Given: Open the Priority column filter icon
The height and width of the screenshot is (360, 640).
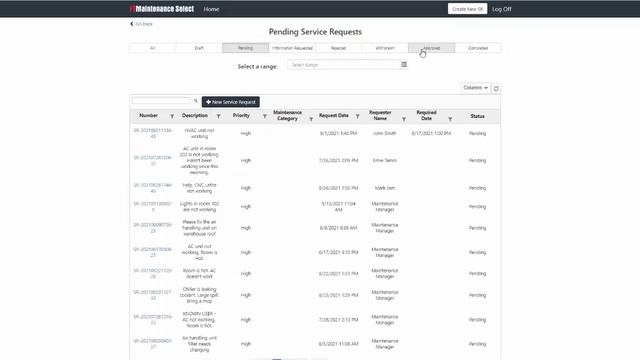Looking at the screenshot, I should (x=264, y=116).
